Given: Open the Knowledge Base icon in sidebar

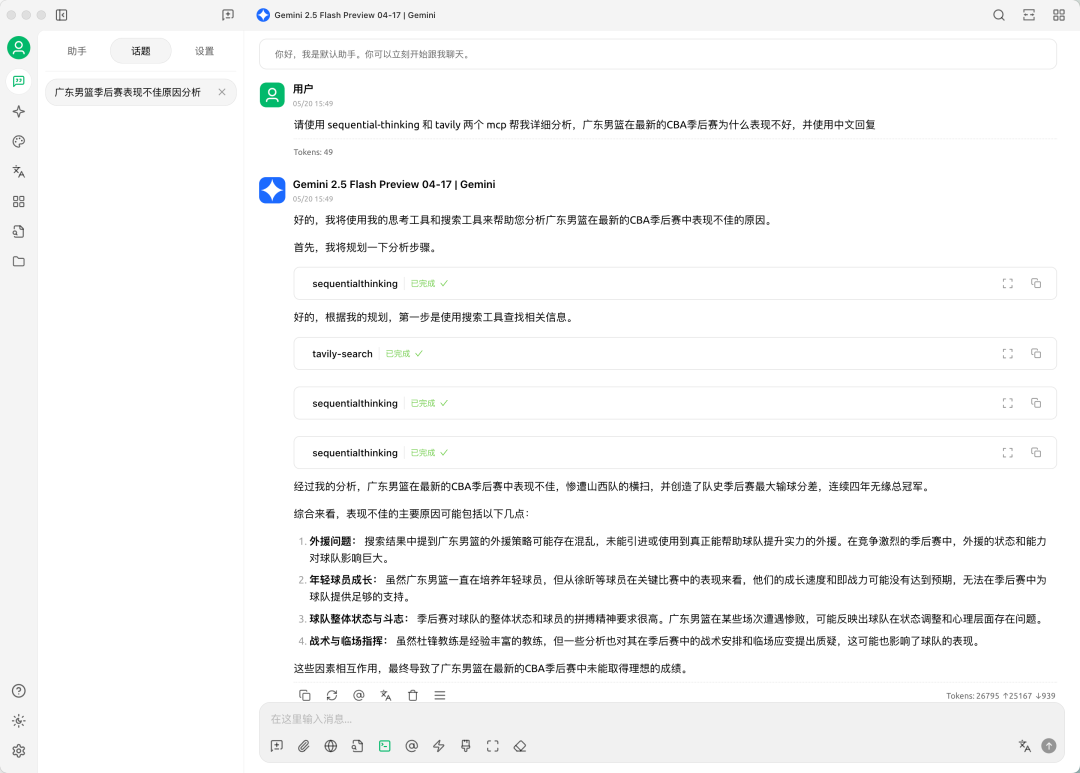Looking at the screenshot, I should click(x=18, y=232).
